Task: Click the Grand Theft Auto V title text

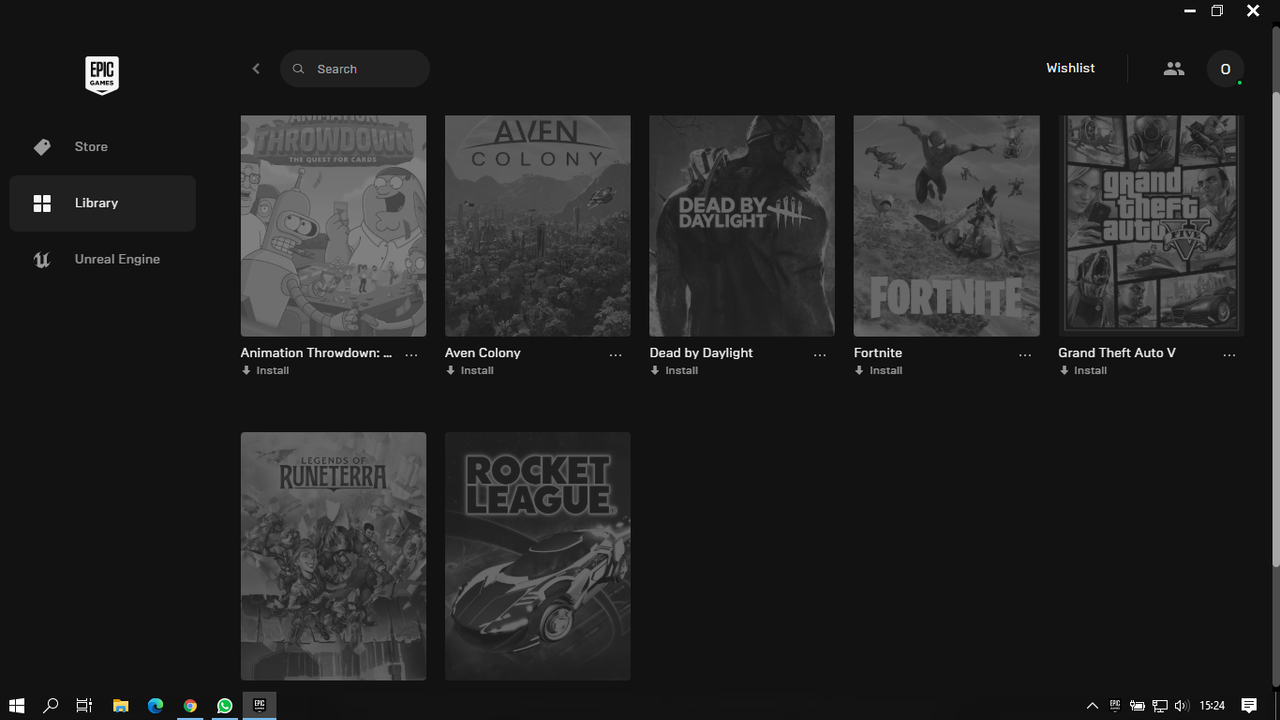Action: click(1117, 353)
